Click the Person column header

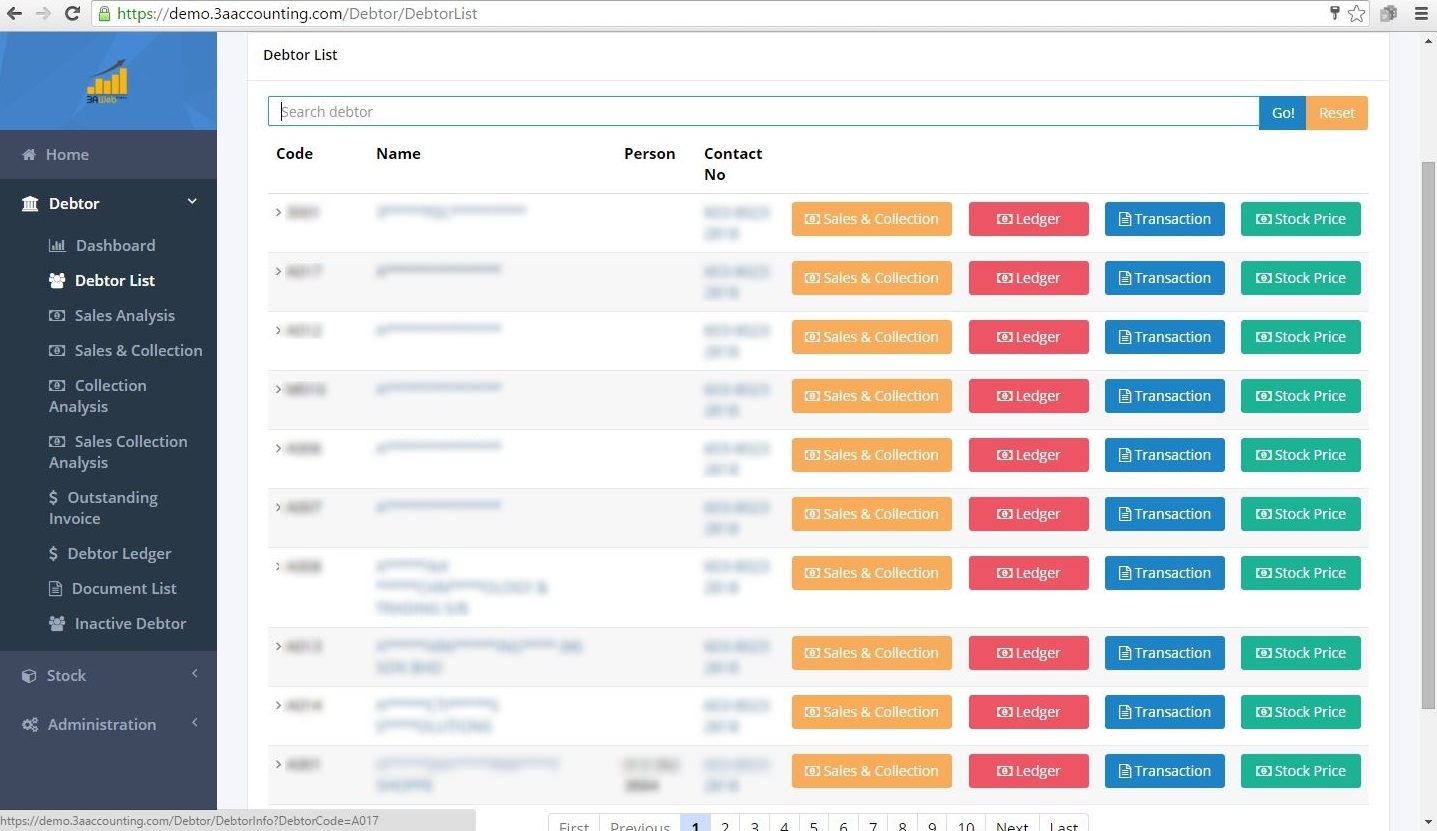(x=649, y=154)
